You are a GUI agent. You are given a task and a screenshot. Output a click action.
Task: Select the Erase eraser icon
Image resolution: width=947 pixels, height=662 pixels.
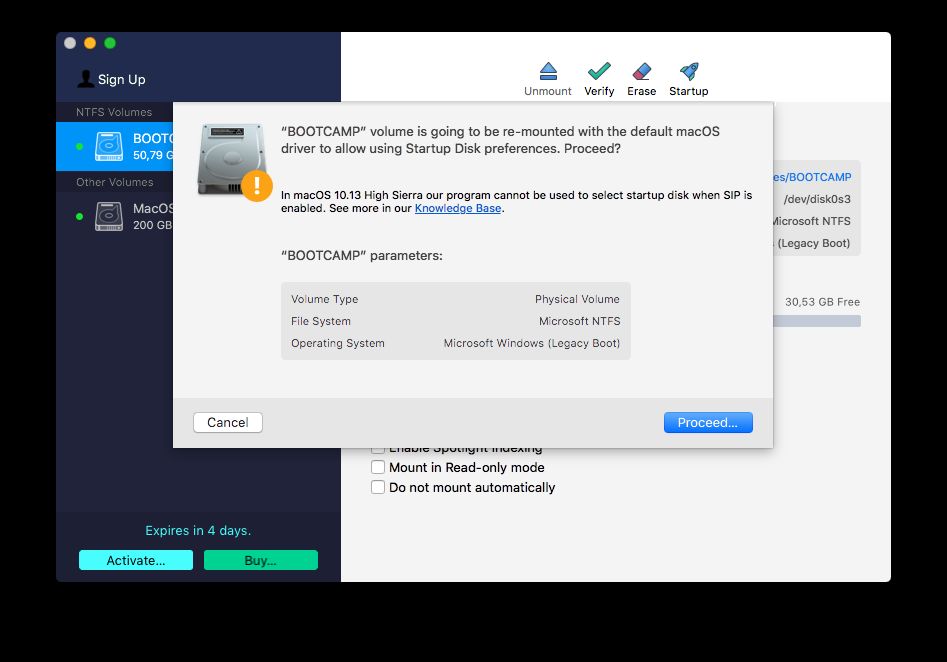click(x=641, y=71)
